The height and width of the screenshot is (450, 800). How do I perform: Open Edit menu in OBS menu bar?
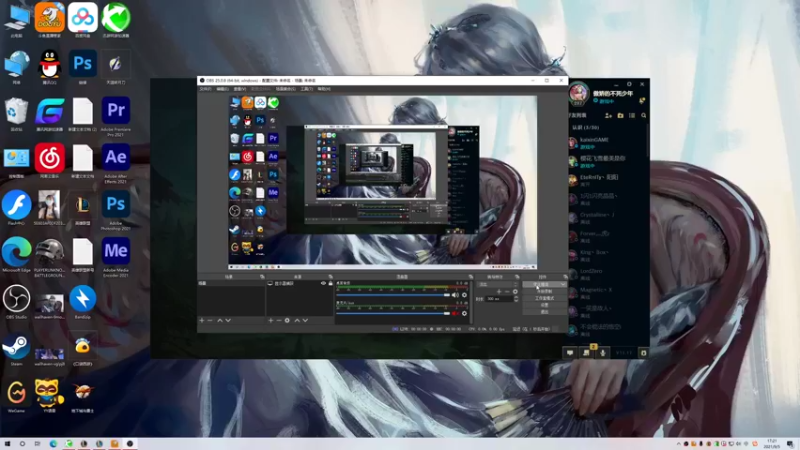point(222,89)
